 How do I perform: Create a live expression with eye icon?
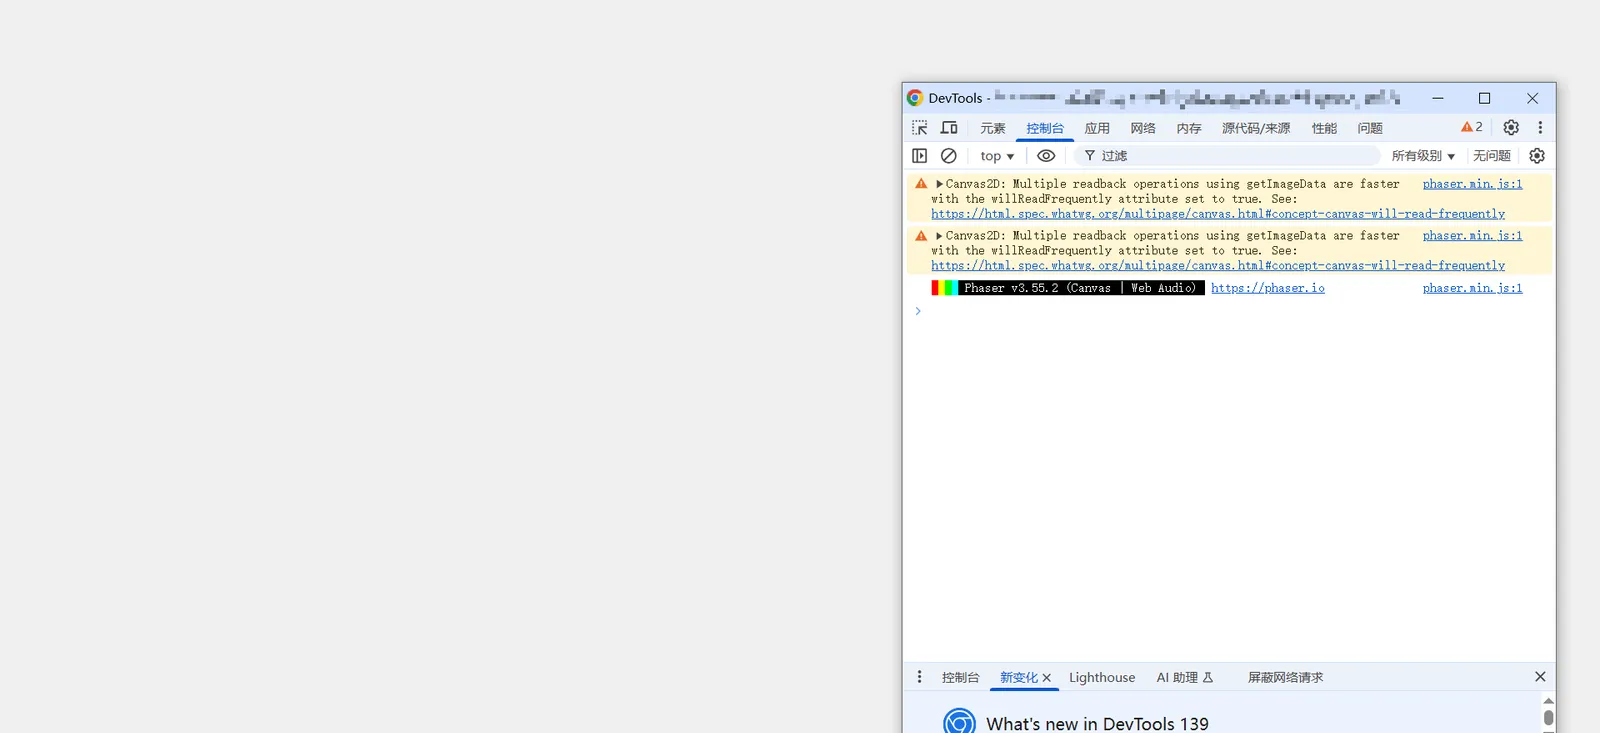[x=1046, y=156]
